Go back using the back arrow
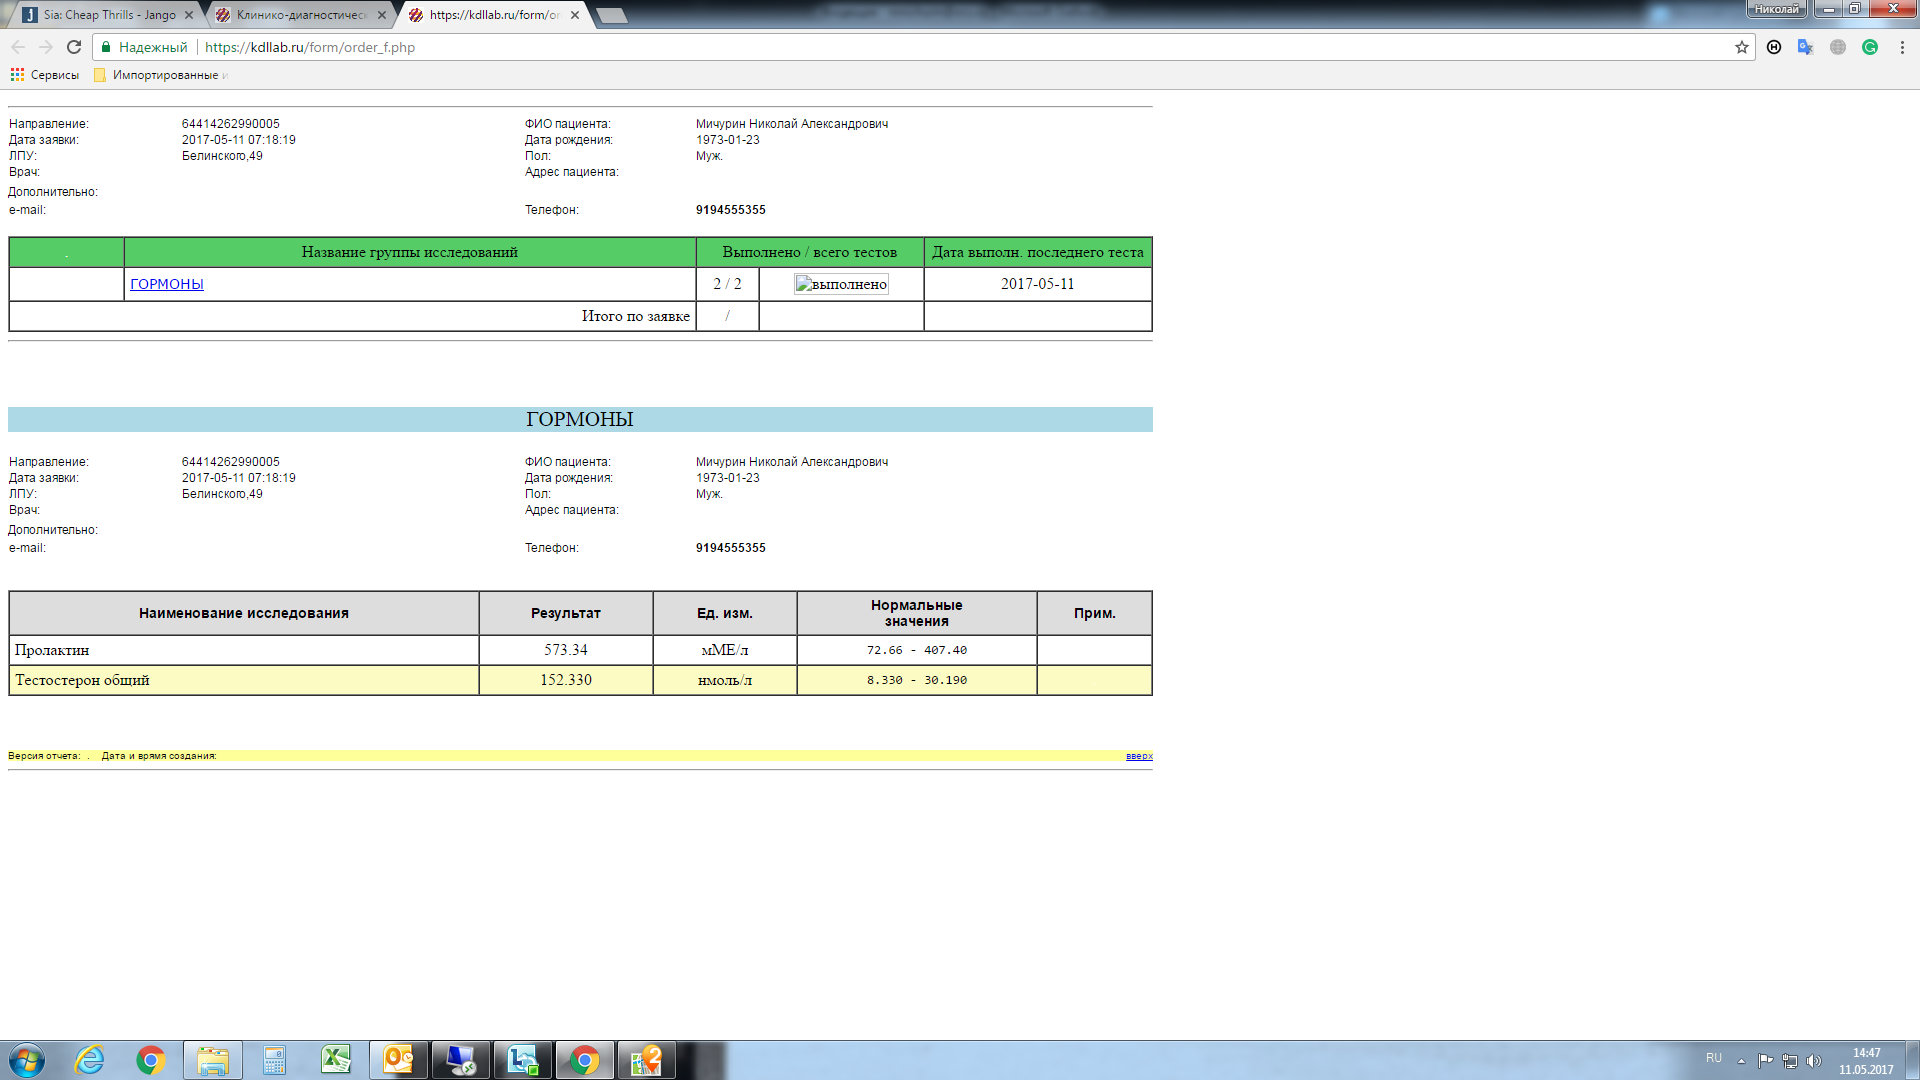 point(18,47)
